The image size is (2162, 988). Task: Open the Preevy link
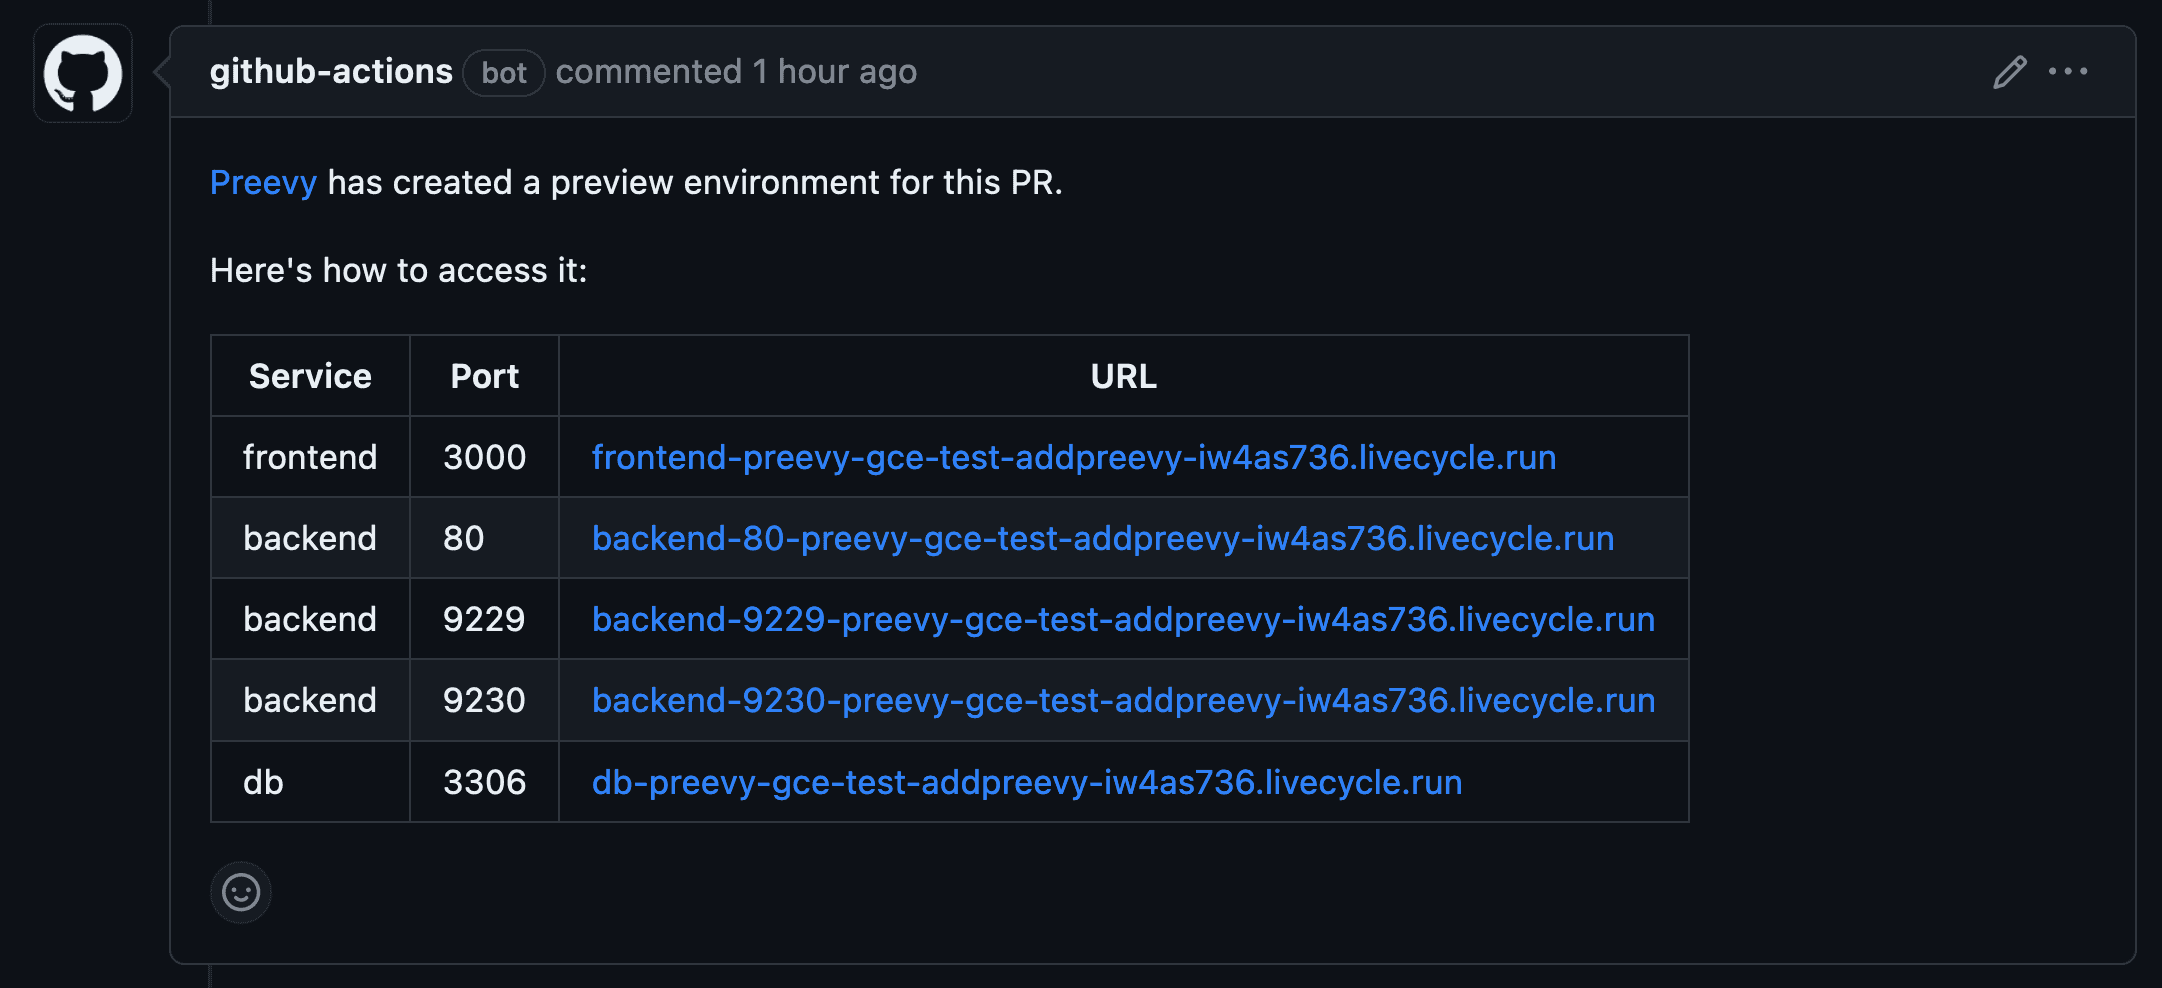point(263,182)
